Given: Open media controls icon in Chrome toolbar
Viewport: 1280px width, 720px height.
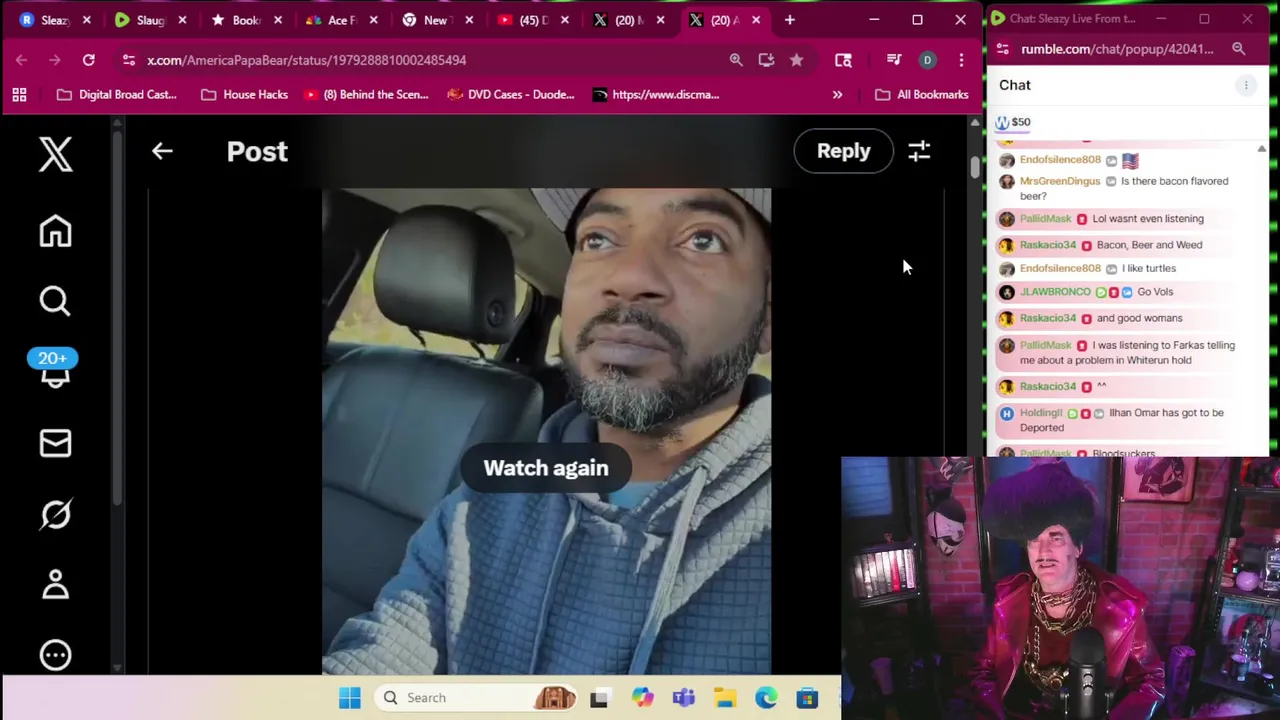Looking at the screenshot, I should 894,60.
